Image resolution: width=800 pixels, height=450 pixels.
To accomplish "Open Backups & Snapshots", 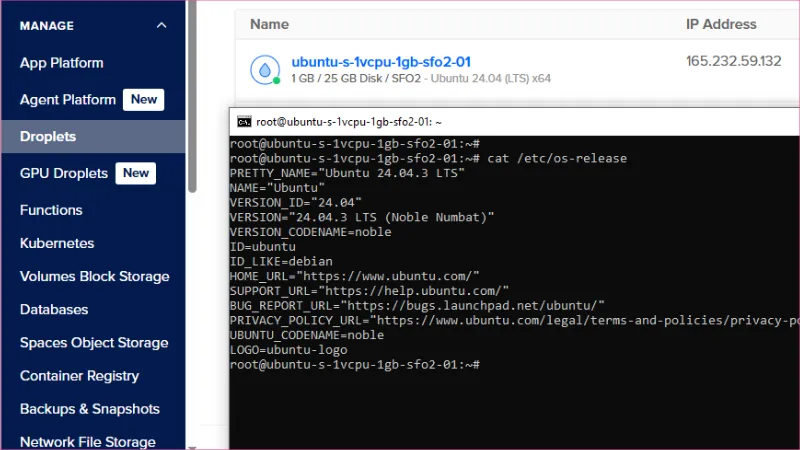I will pyautogui.click(x=90, y=409).
